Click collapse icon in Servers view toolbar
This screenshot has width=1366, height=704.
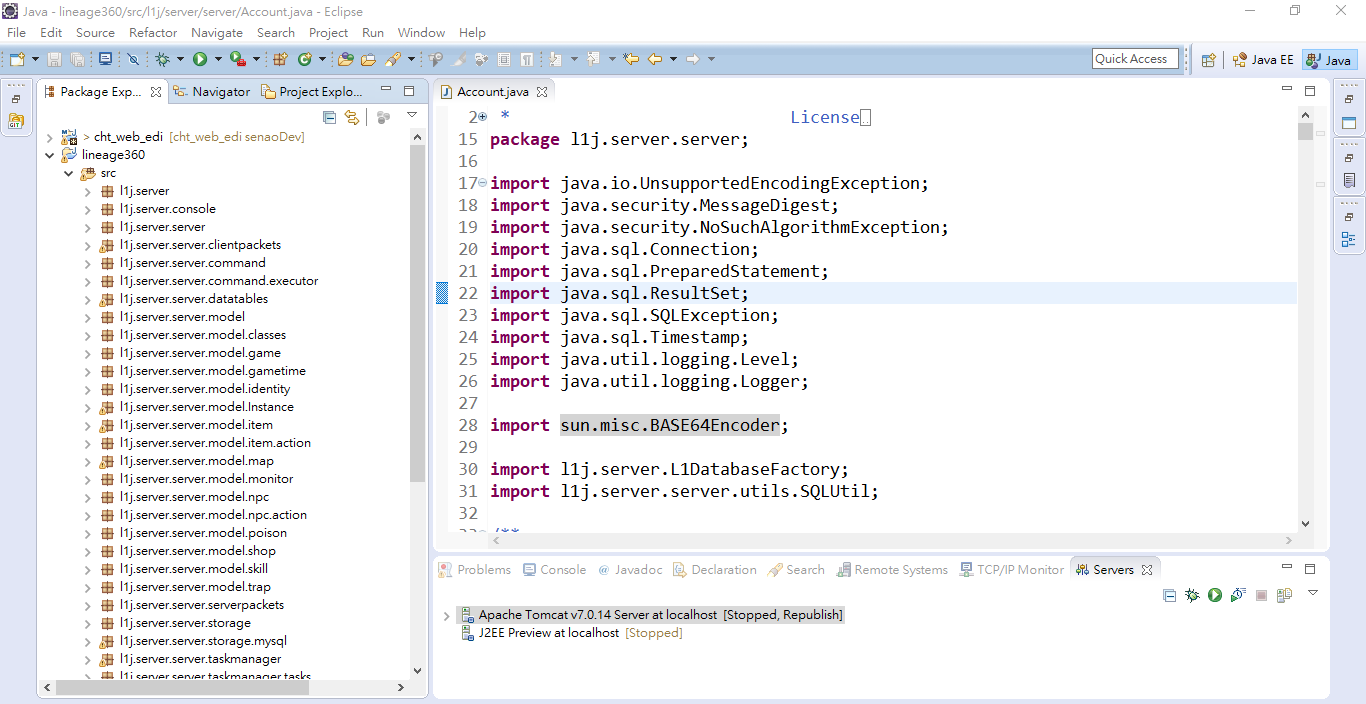1169,595
